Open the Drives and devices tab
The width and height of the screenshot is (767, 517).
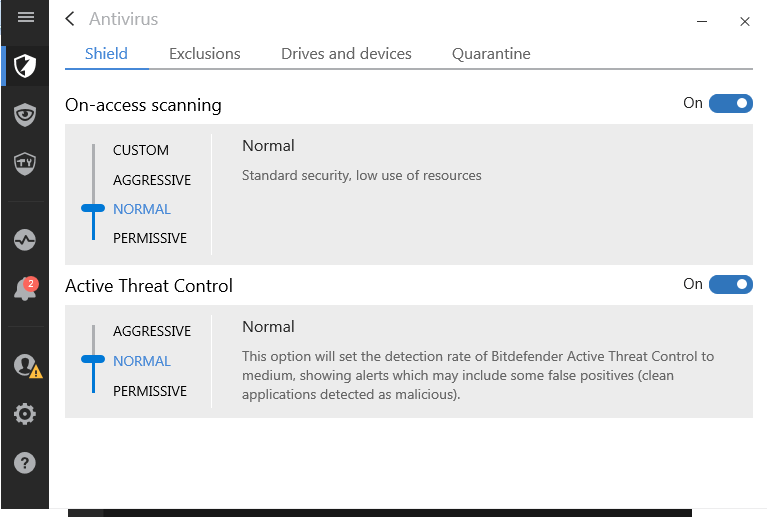click(x=346, y=54)
